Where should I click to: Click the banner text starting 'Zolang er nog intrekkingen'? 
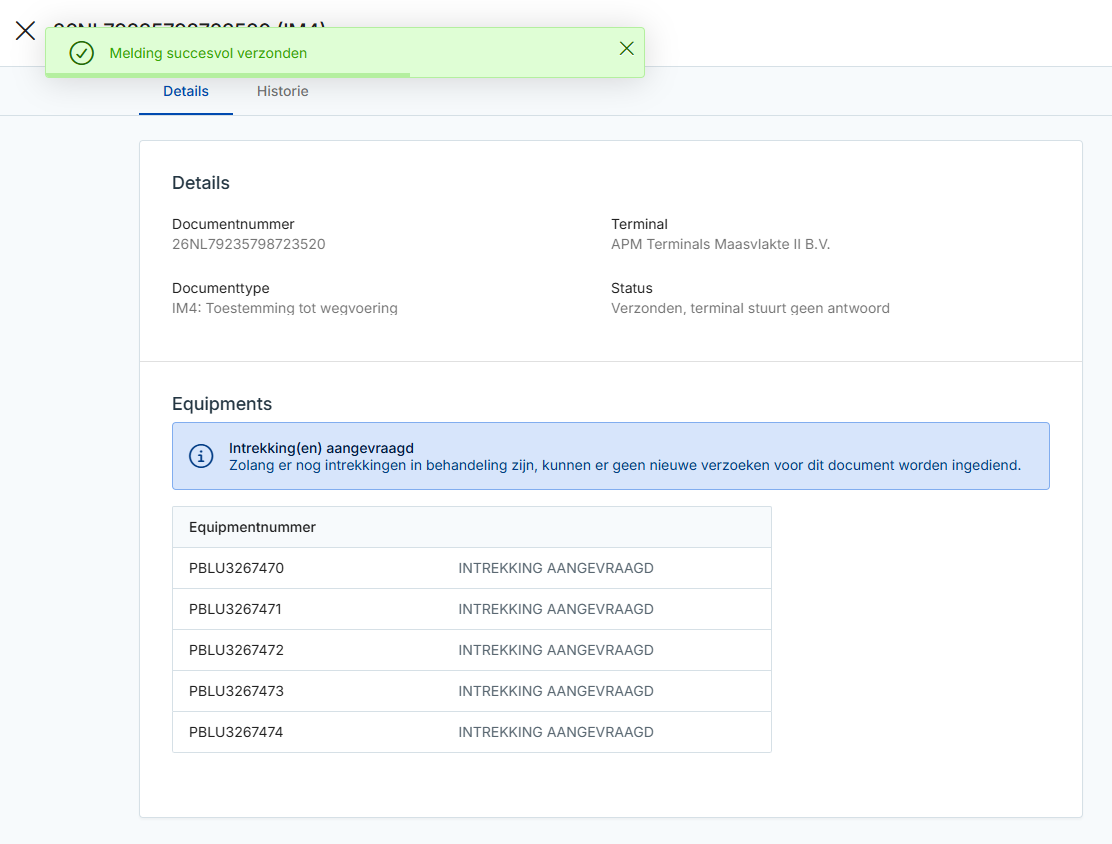pyautogui.click(x=625, y=465)
